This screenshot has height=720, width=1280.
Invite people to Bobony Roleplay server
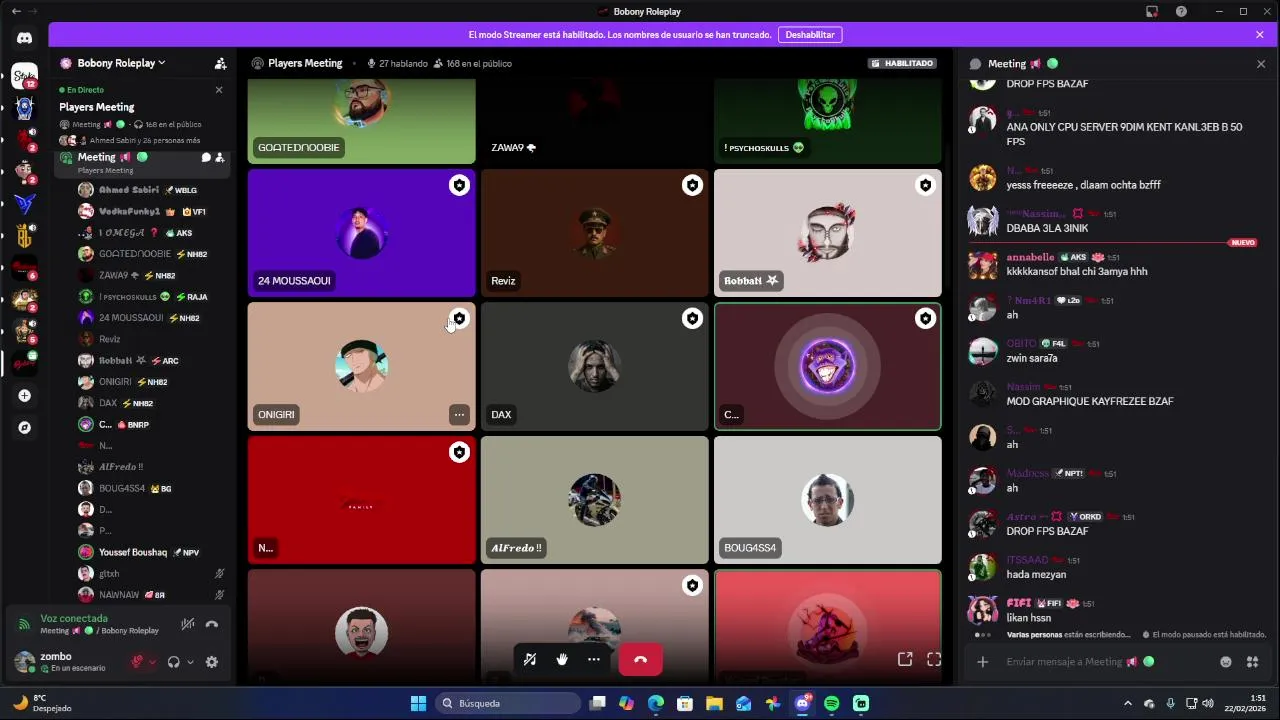[220, 63]
